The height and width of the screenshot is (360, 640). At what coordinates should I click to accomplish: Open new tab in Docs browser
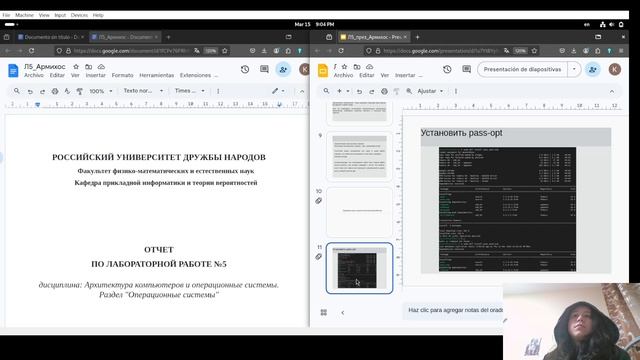pos(168,37)
